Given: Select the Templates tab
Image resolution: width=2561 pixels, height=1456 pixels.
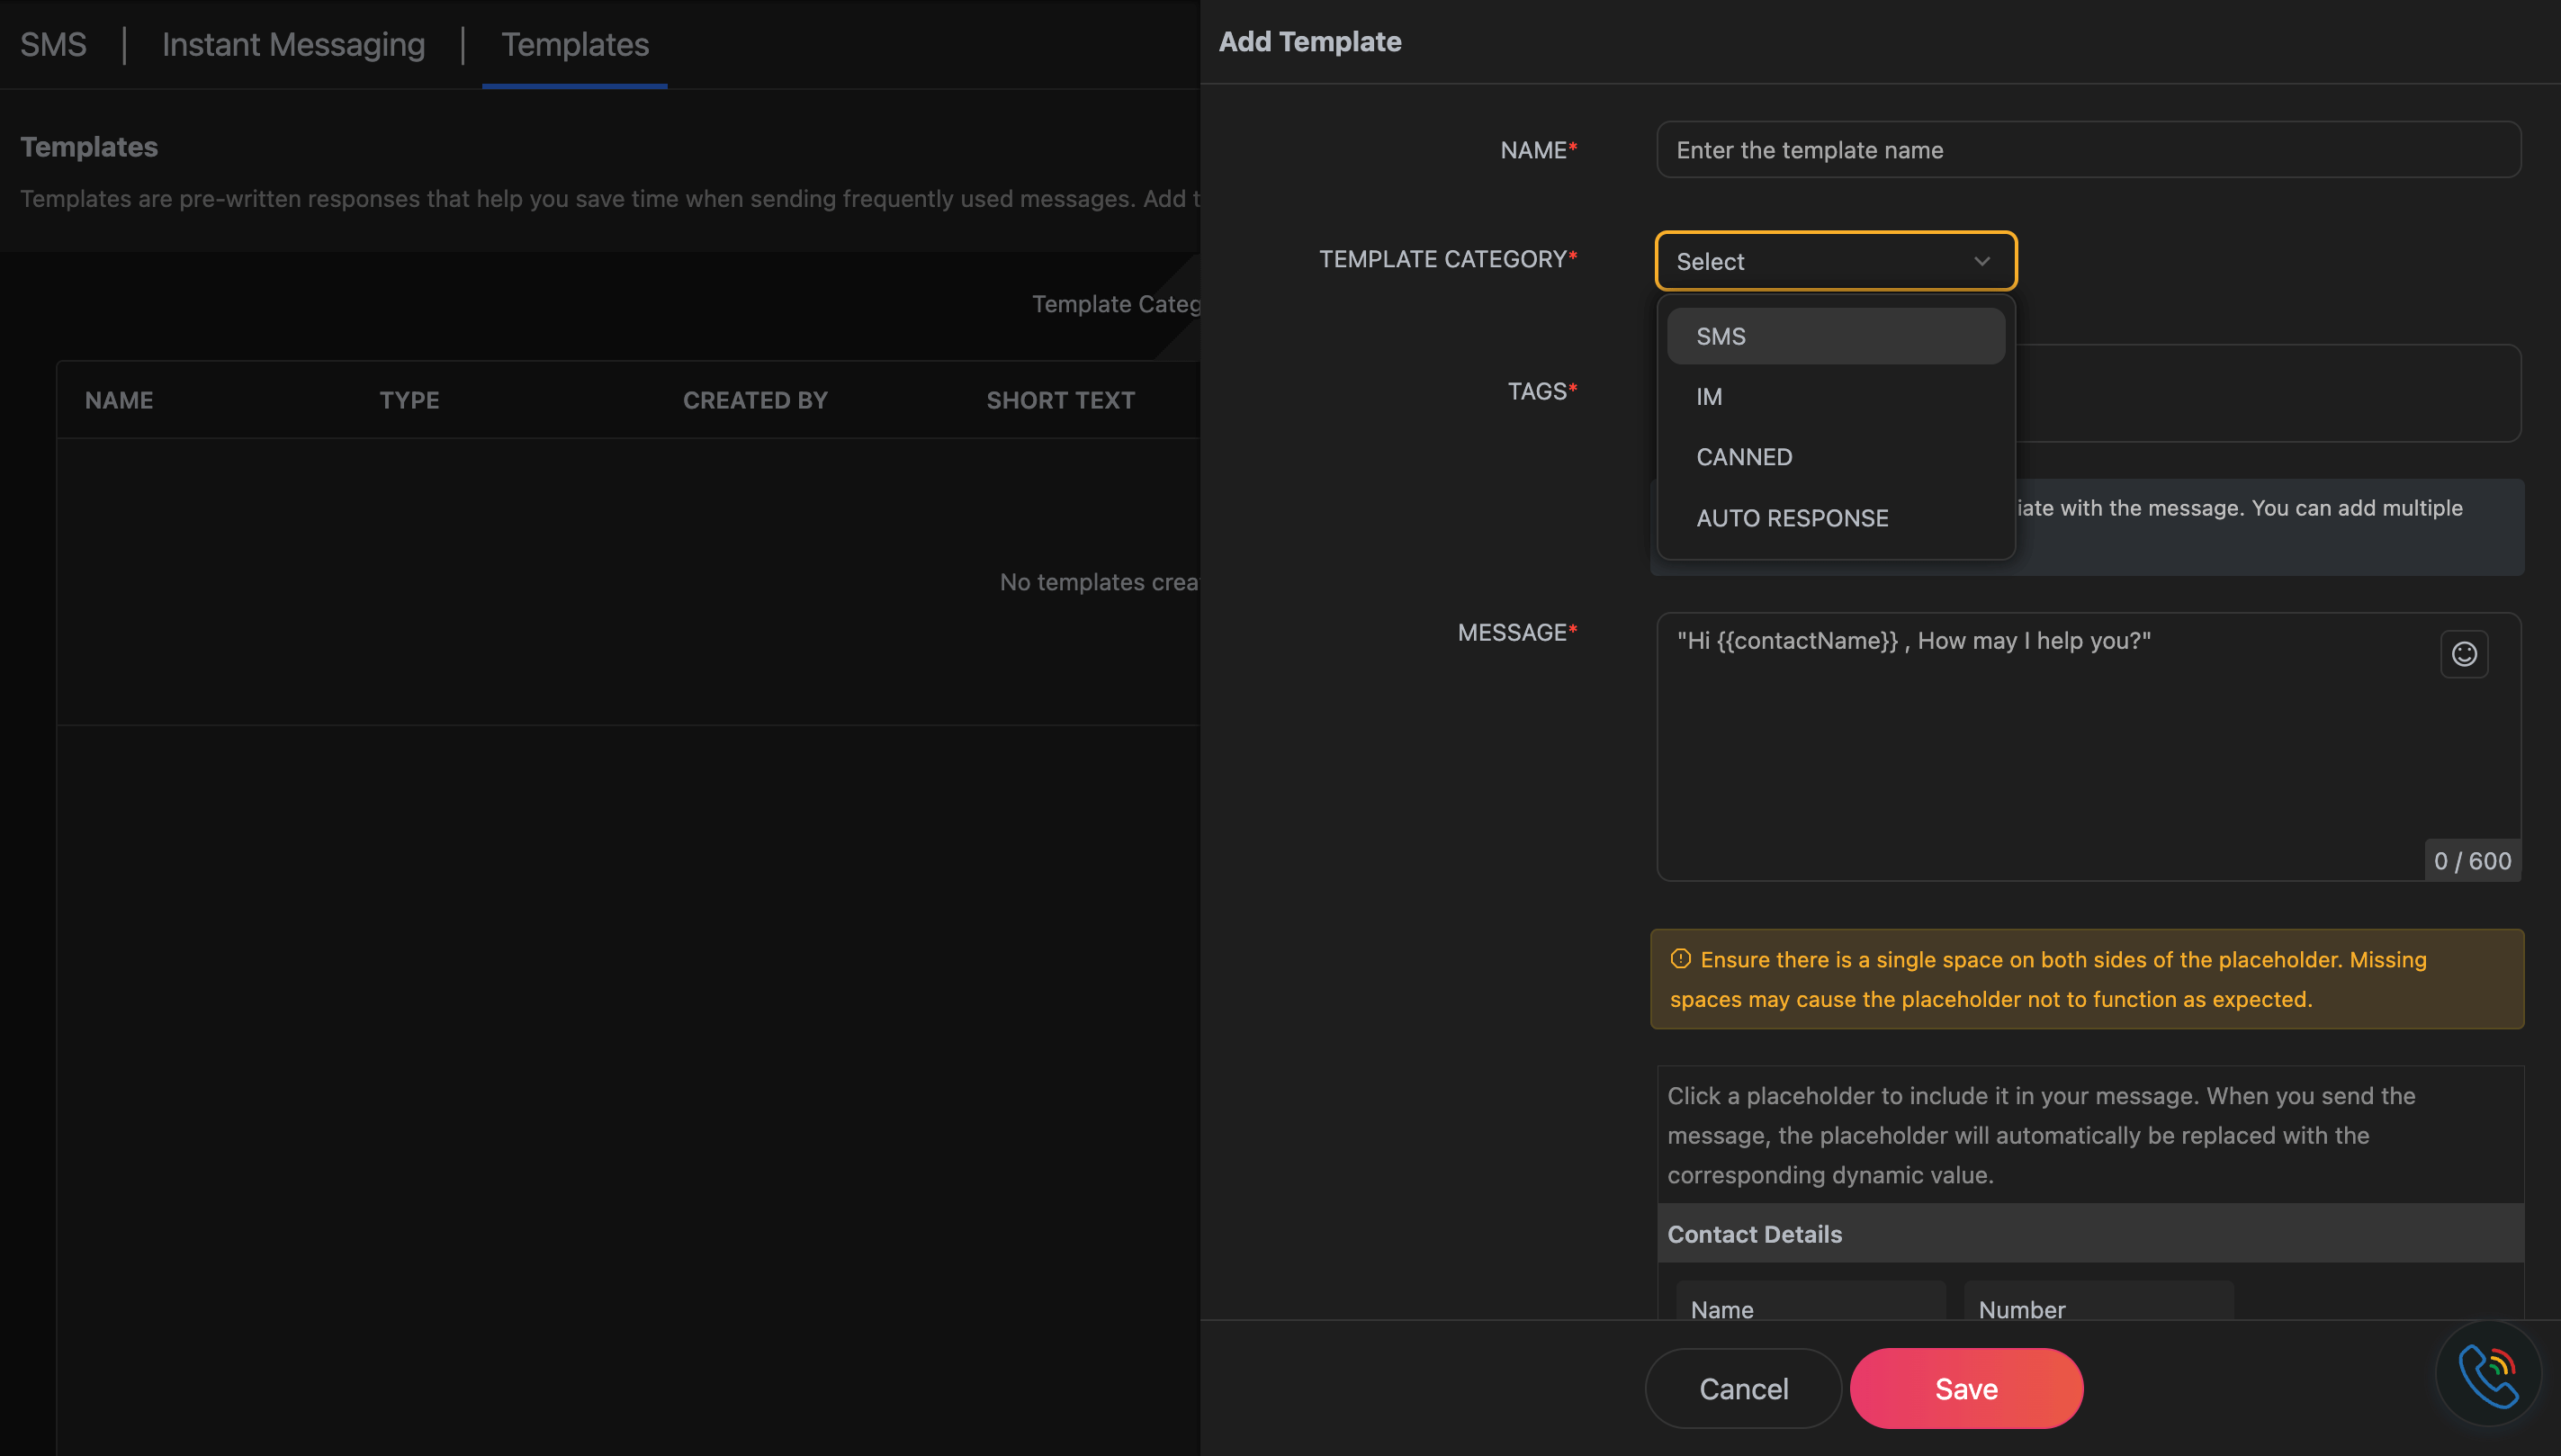Looking at the screenshot, I should (x=574, y=43).
